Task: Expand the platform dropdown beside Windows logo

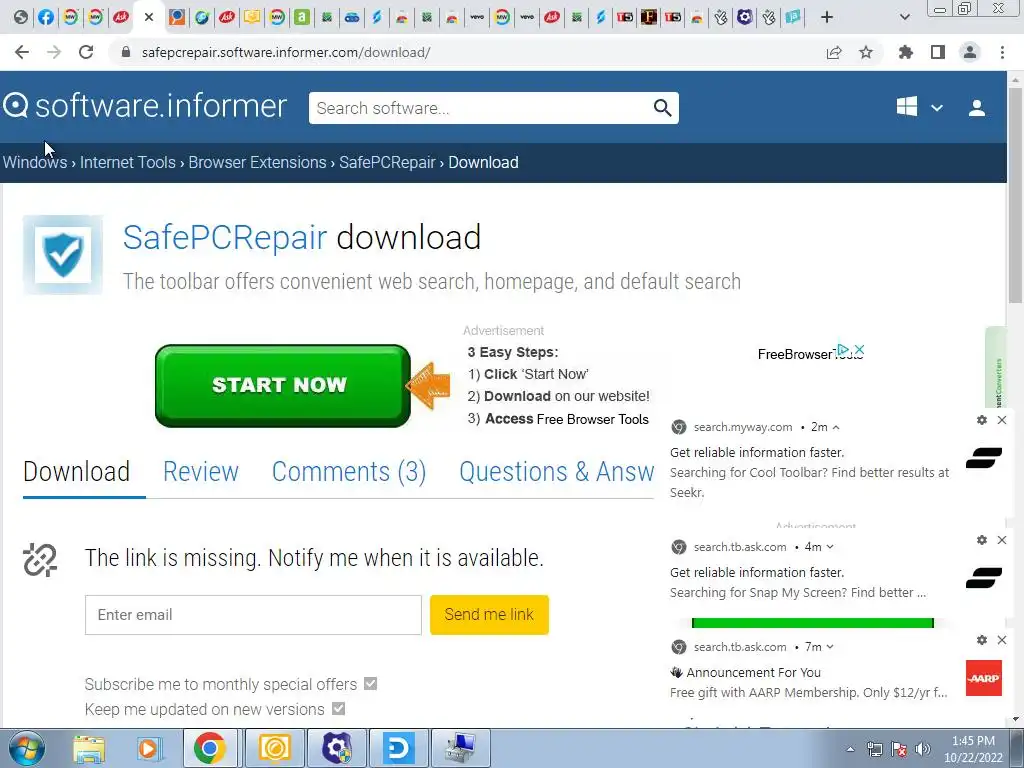Action: [936, 108]
